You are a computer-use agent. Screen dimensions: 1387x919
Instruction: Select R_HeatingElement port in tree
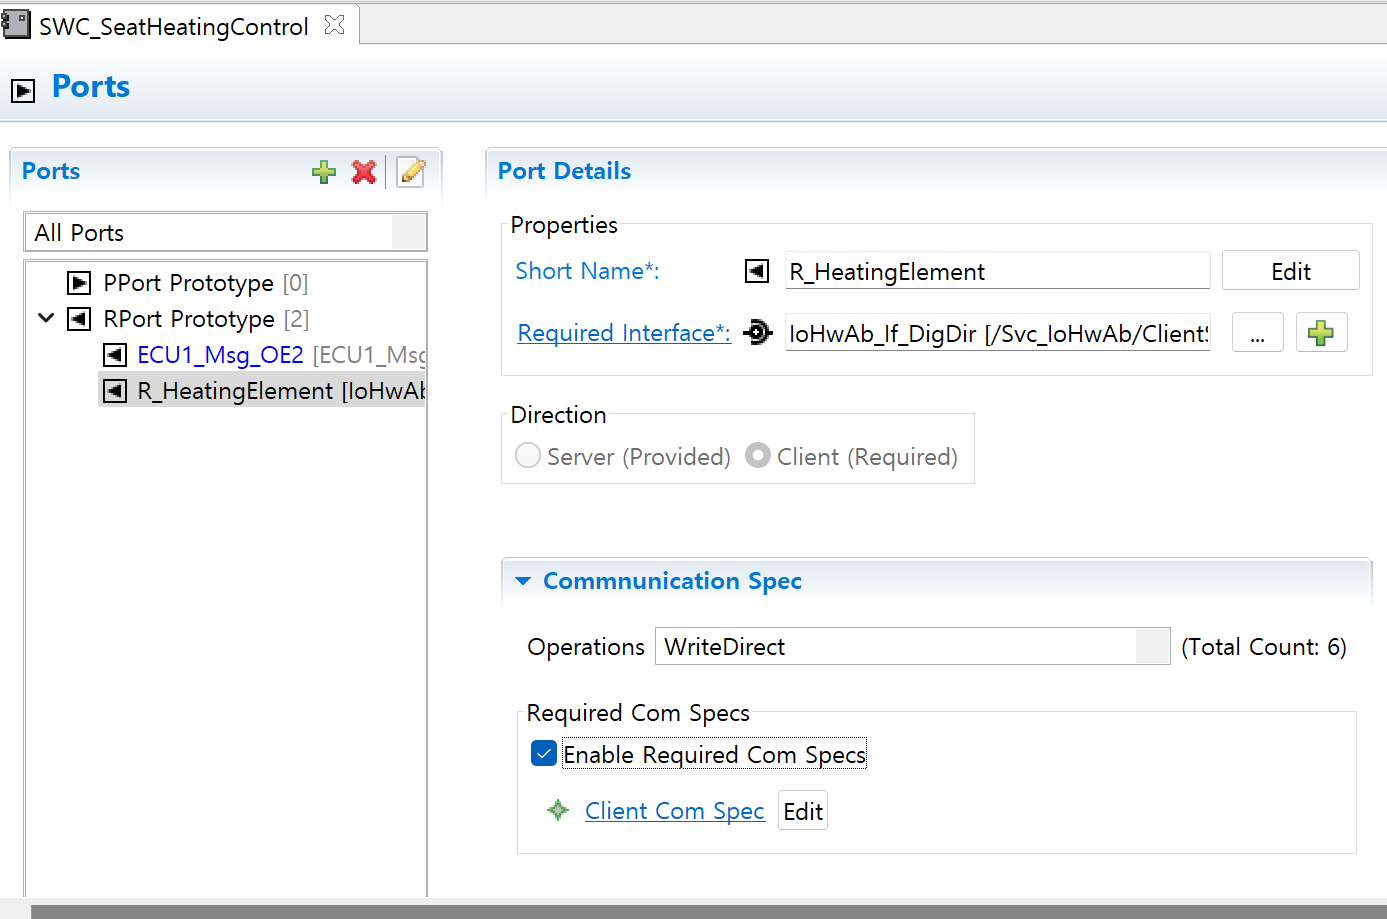tap(262, 391)
